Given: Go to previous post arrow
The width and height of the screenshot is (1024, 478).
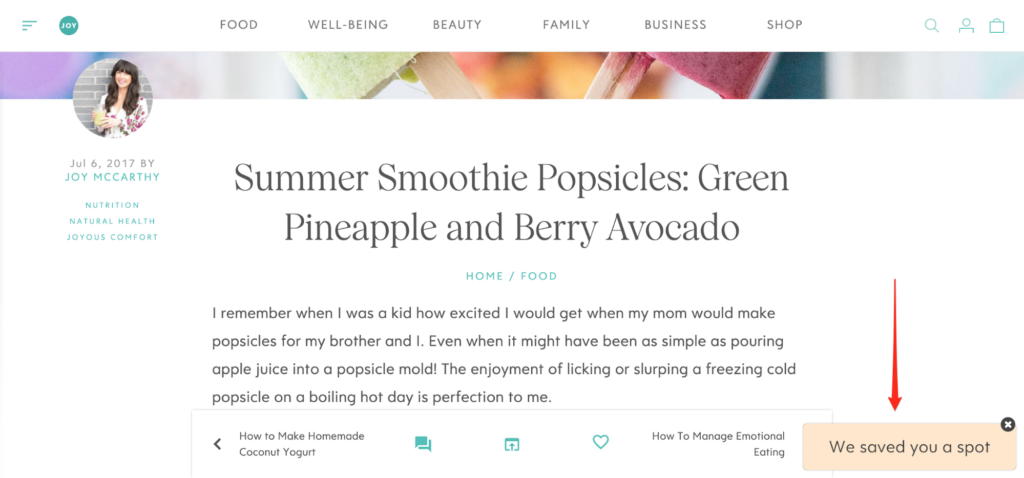Looking at the screenshot, I should (x=217, y=444).
